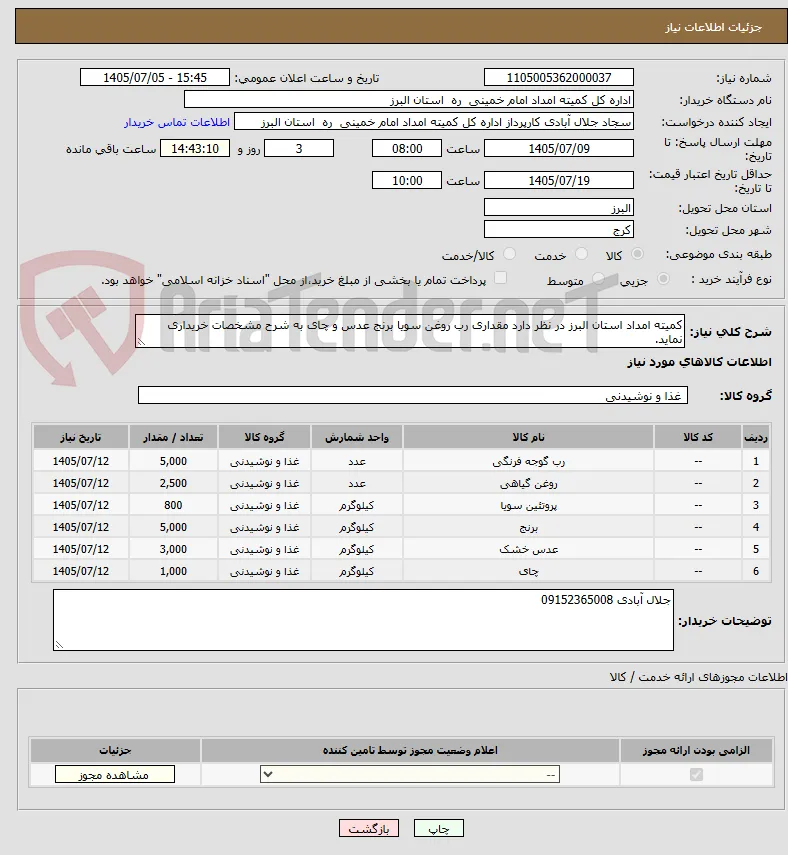
Task: Click the need date in the چای row
Action: [81, 571]
